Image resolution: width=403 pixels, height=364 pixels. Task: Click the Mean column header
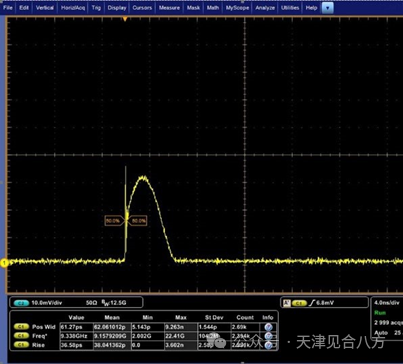coord(112,318)
